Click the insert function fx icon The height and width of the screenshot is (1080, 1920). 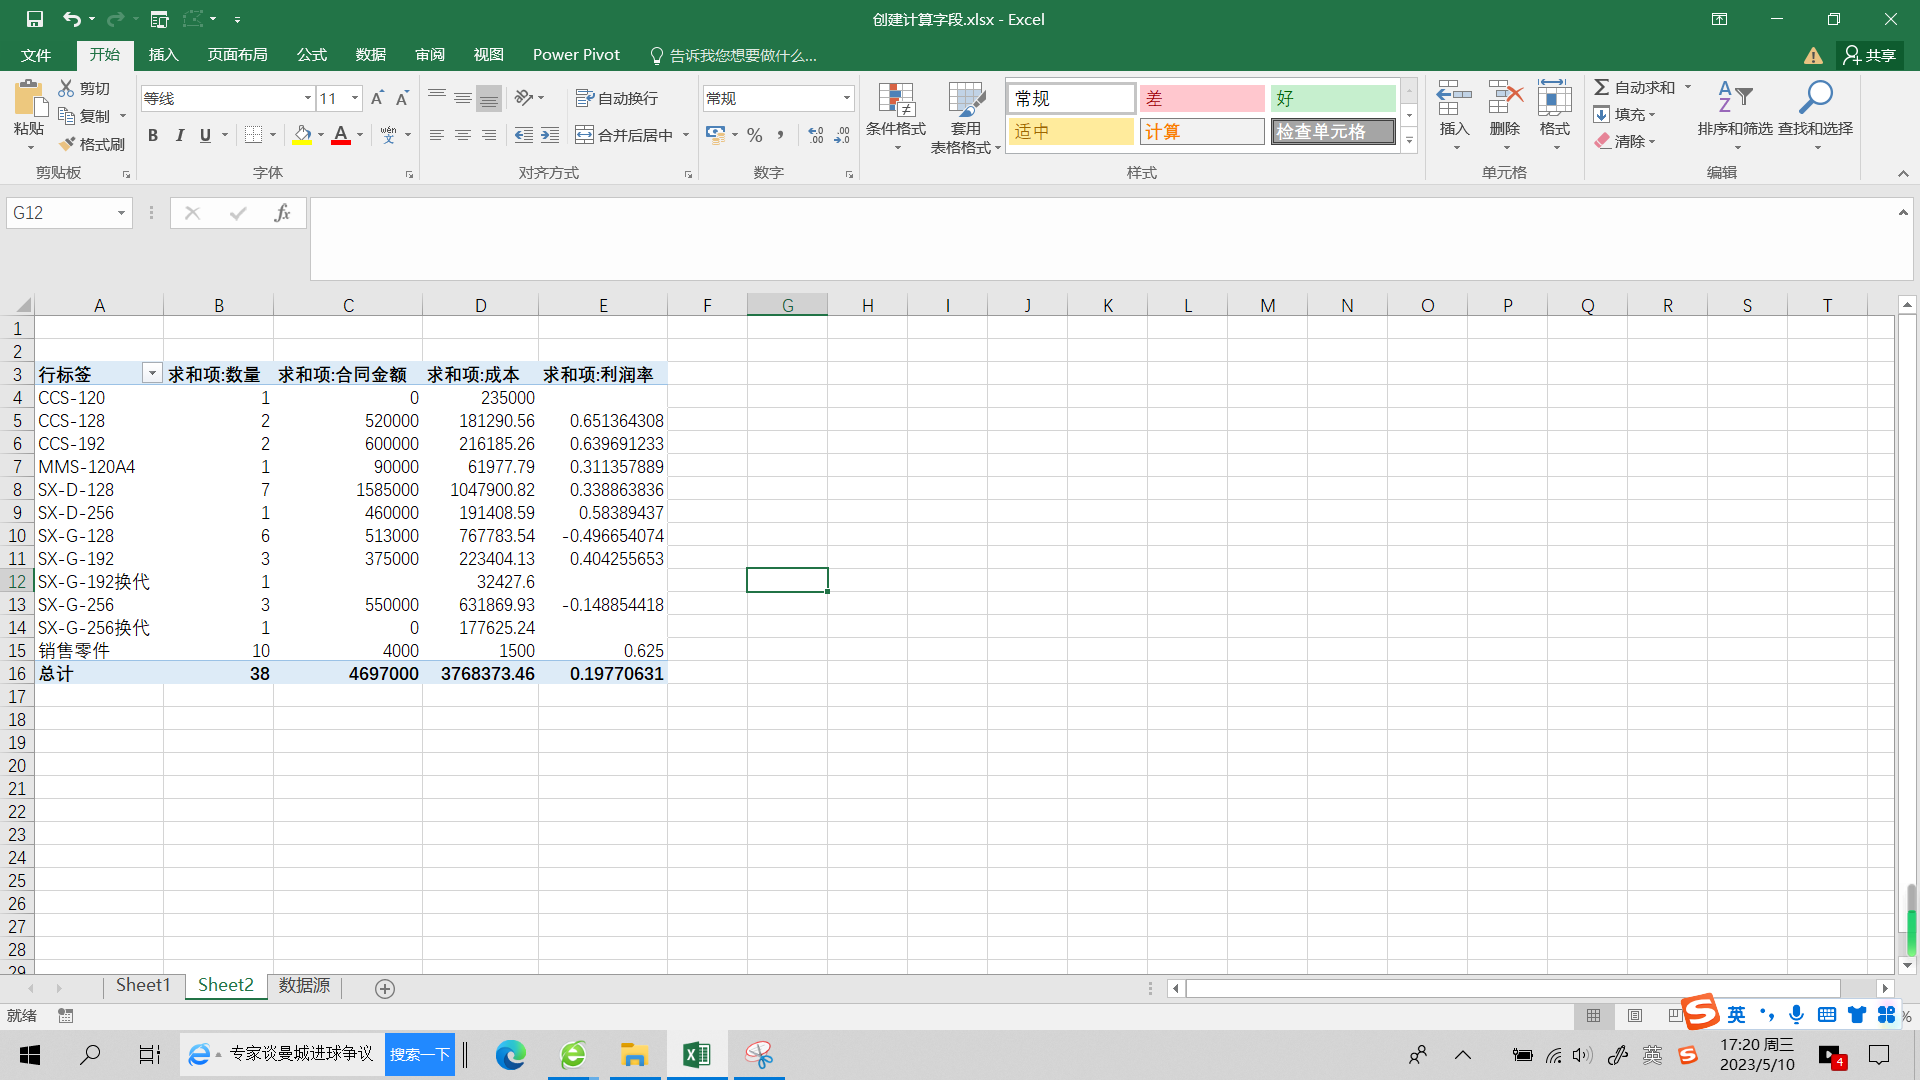click(282, 213)
